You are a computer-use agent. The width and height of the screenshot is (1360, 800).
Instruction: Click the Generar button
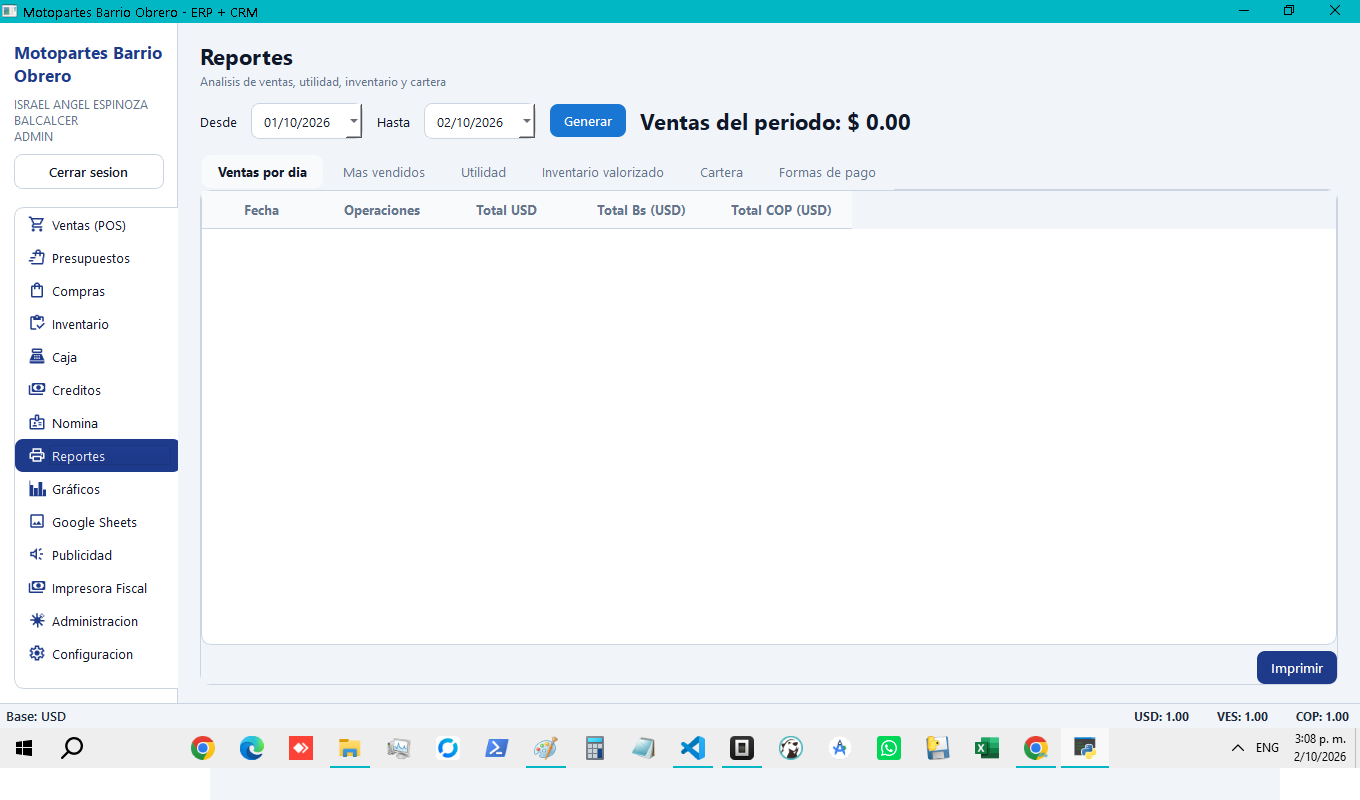tap(588, 121)
